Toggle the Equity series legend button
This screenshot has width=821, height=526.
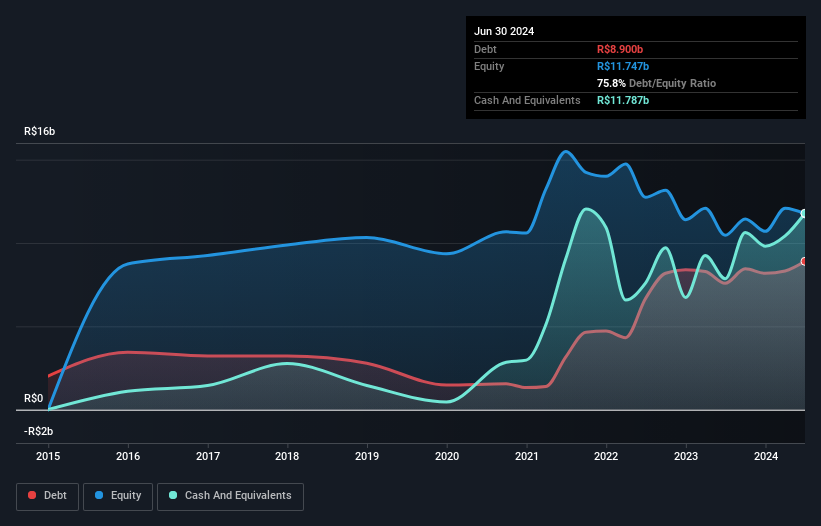(118, 496)
